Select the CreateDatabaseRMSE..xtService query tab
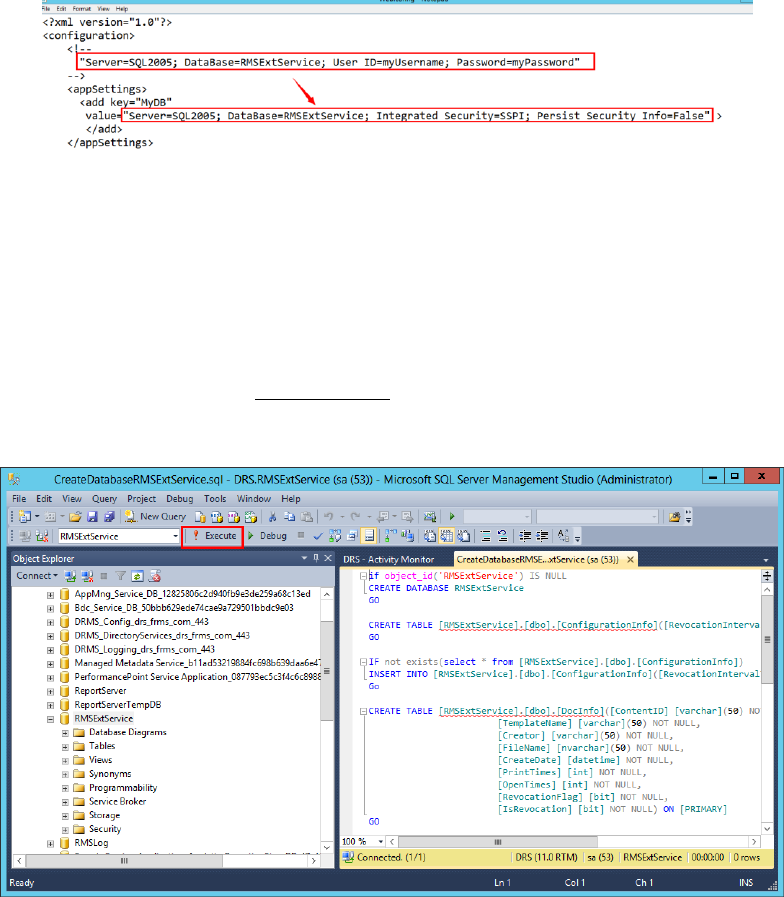Screen dimensions: 784x897 click(x=537, y=559)
